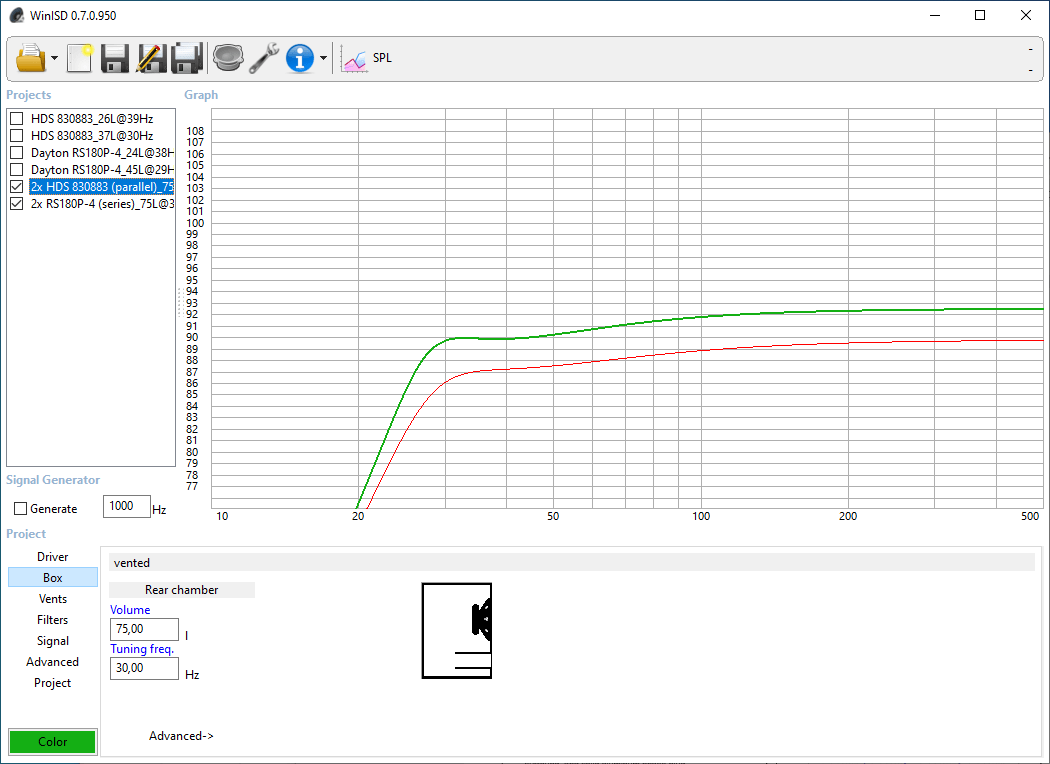Select the HDS 830883_37L@30Hz project name
The width and height of the screenshot is (1050, 764).
pyautogui.click(x=92, y=136)
